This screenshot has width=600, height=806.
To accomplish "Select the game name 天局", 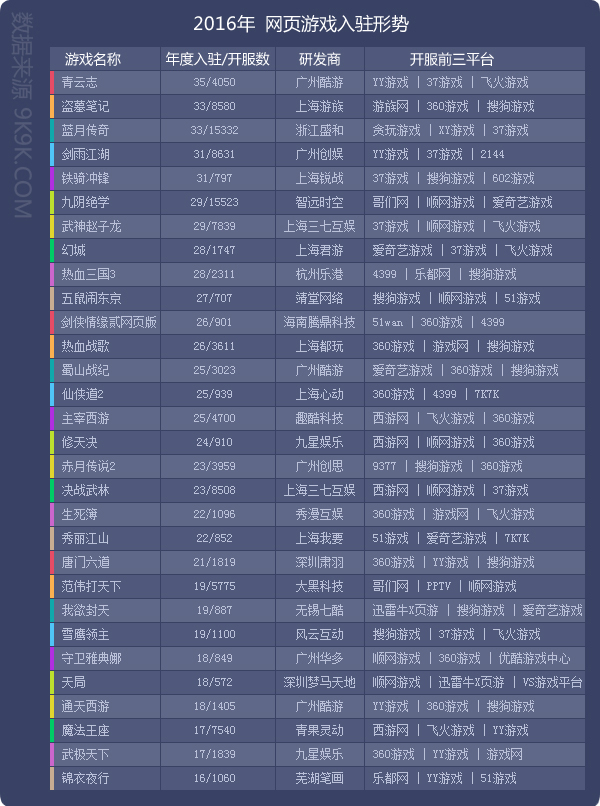I will (74, 682).
